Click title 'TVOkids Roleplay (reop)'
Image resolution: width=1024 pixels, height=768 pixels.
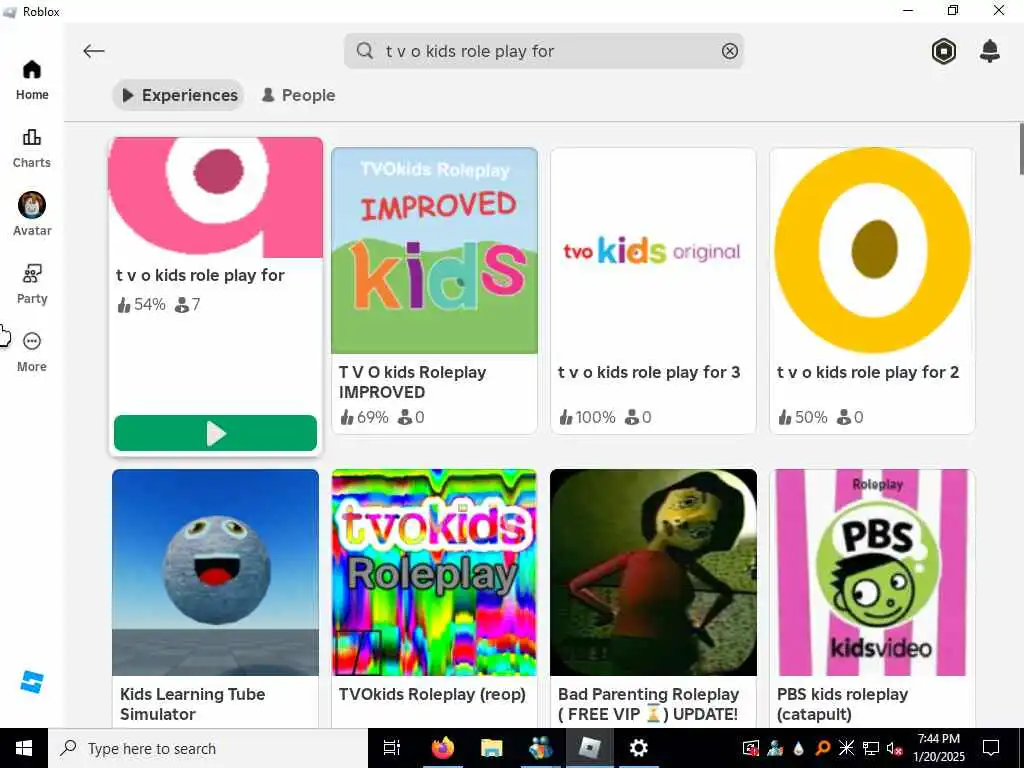click(432, 694)
